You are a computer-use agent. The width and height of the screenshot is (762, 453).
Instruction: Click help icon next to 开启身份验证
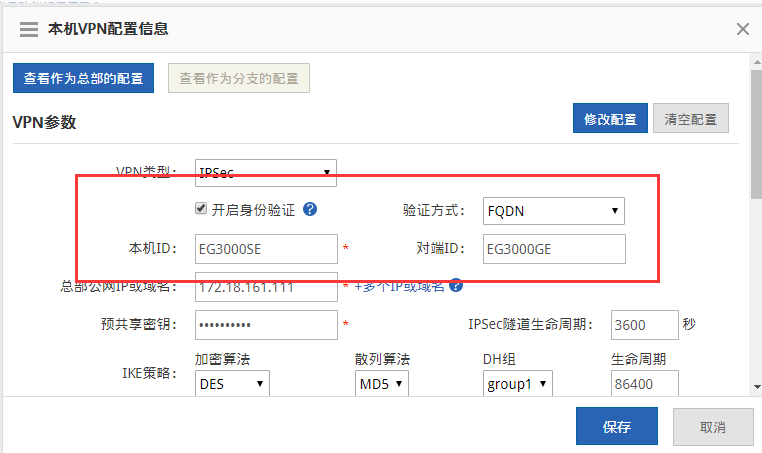(x=310, y=209)
